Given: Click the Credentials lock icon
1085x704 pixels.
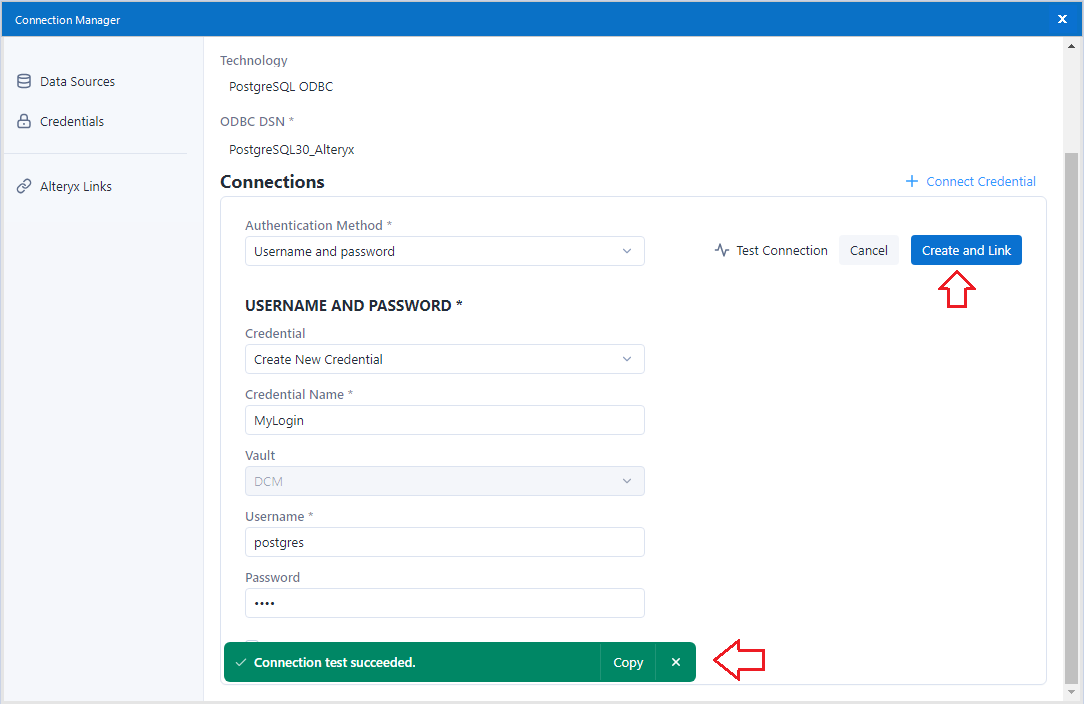Looking at the screenshot, I should 24,121.
